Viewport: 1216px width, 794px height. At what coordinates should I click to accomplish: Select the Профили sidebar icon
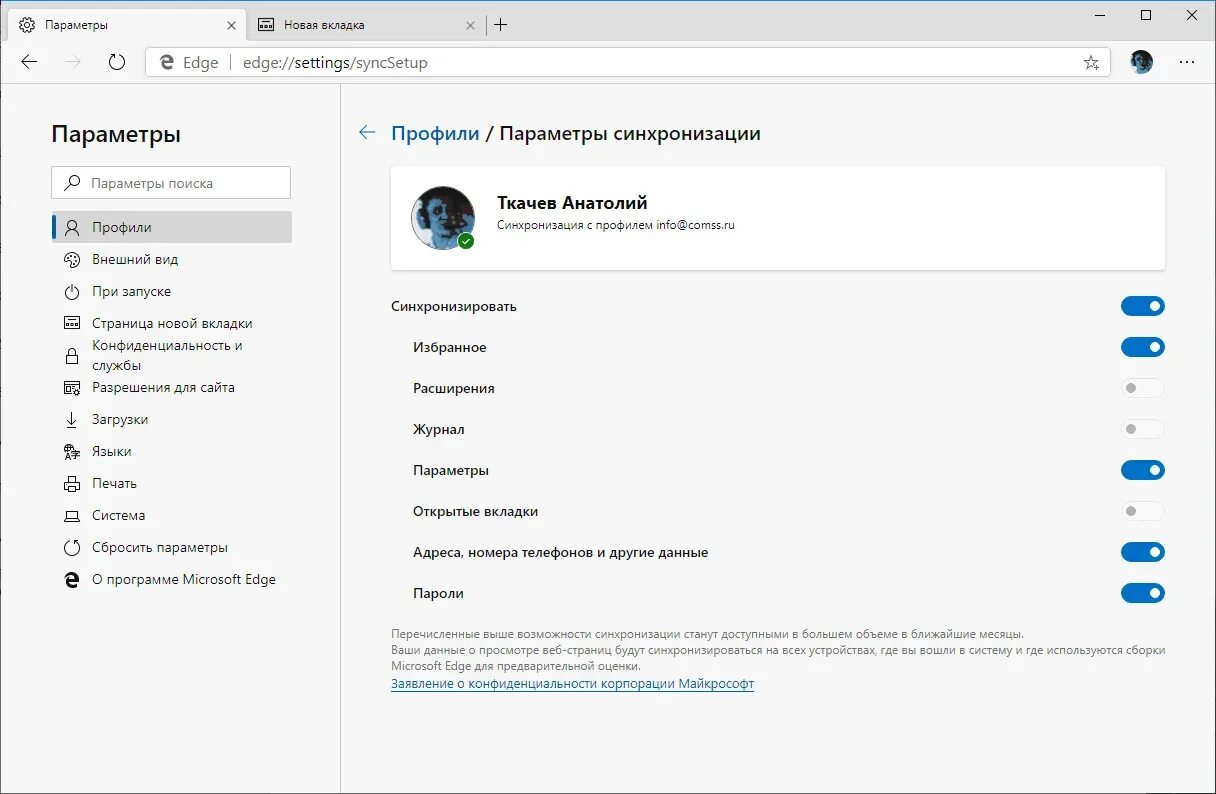click(70, 227)
